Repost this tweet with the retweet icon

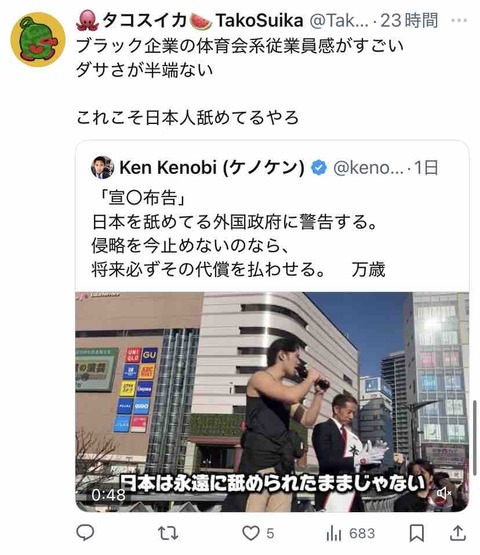pos(167,533)
